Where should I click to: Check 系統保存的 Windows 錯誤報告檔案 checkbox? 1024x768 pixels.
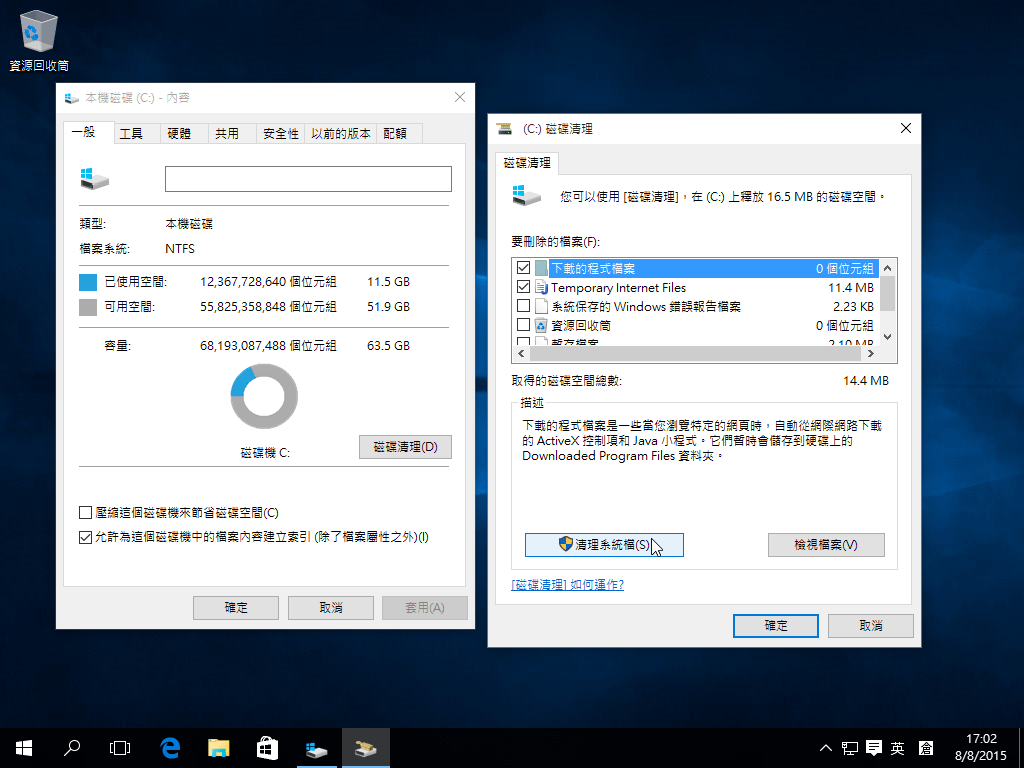[523, 306]
